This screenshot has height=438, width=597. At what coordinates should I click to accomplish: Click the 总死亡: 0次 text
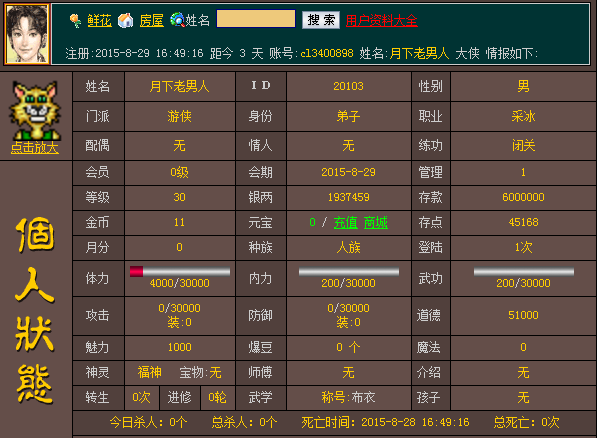tap(527, 422)
